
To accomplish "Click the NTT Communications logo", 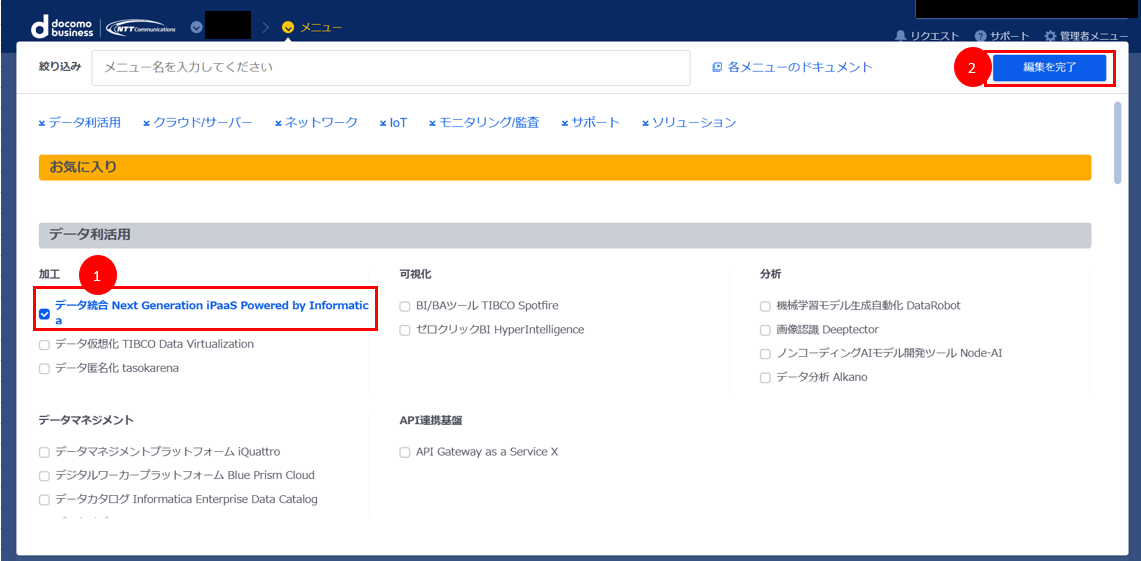I will pos(141,27).
